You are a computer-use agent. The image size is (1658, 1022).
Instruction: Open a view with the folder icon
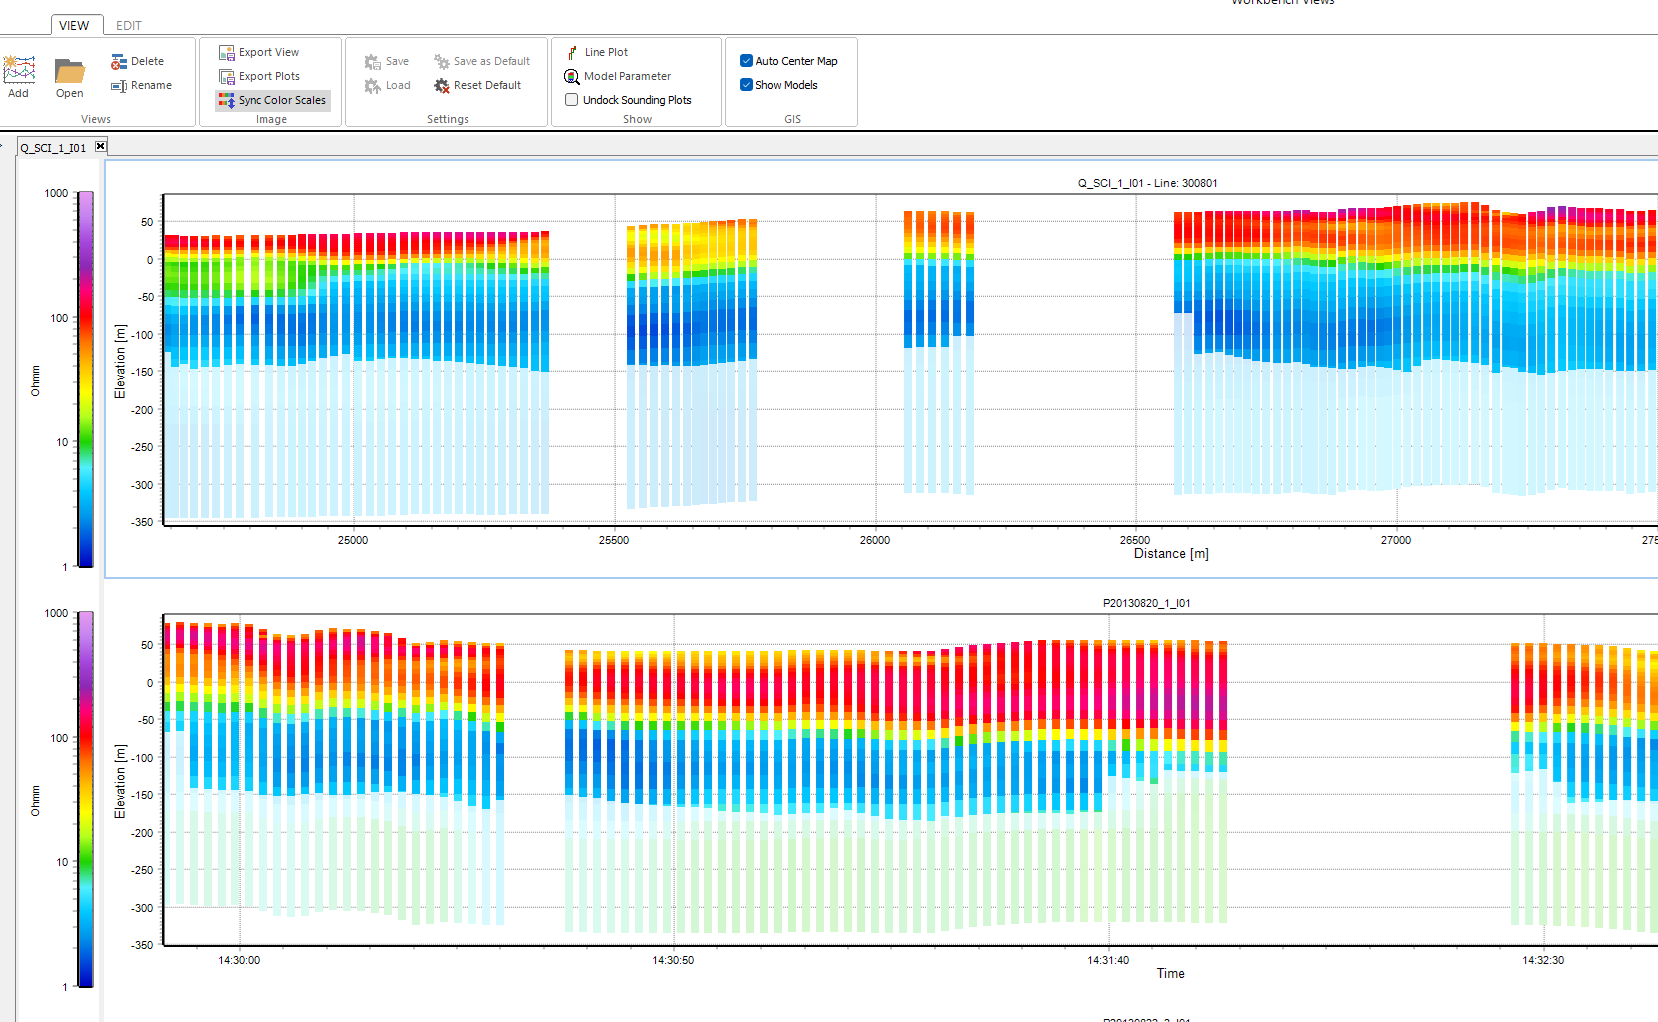(x=69, y=77)
